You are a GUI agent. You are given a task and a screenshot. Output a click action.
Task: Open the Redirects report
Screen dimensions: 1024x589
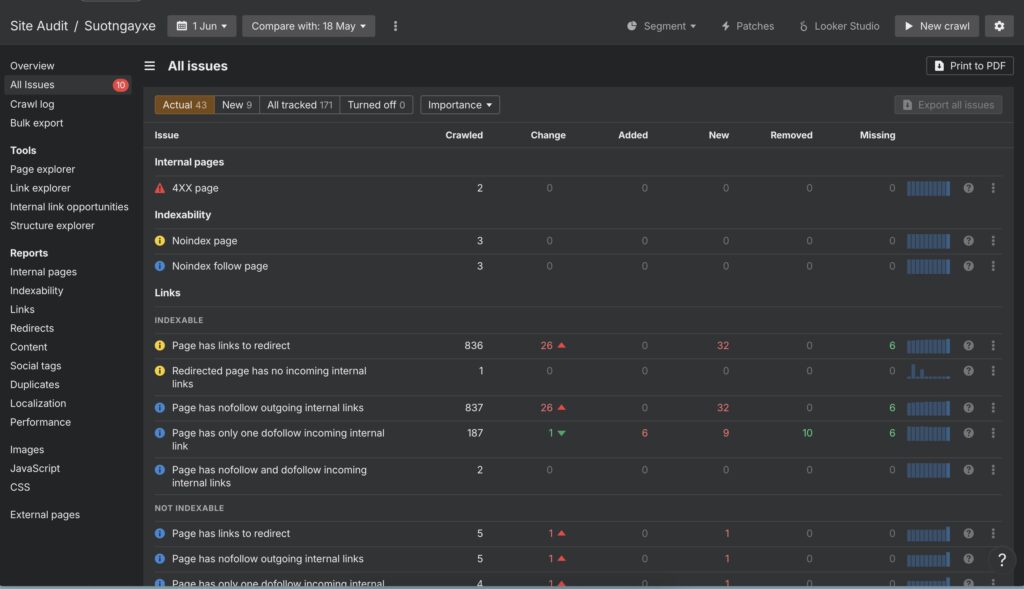[32, 328]
